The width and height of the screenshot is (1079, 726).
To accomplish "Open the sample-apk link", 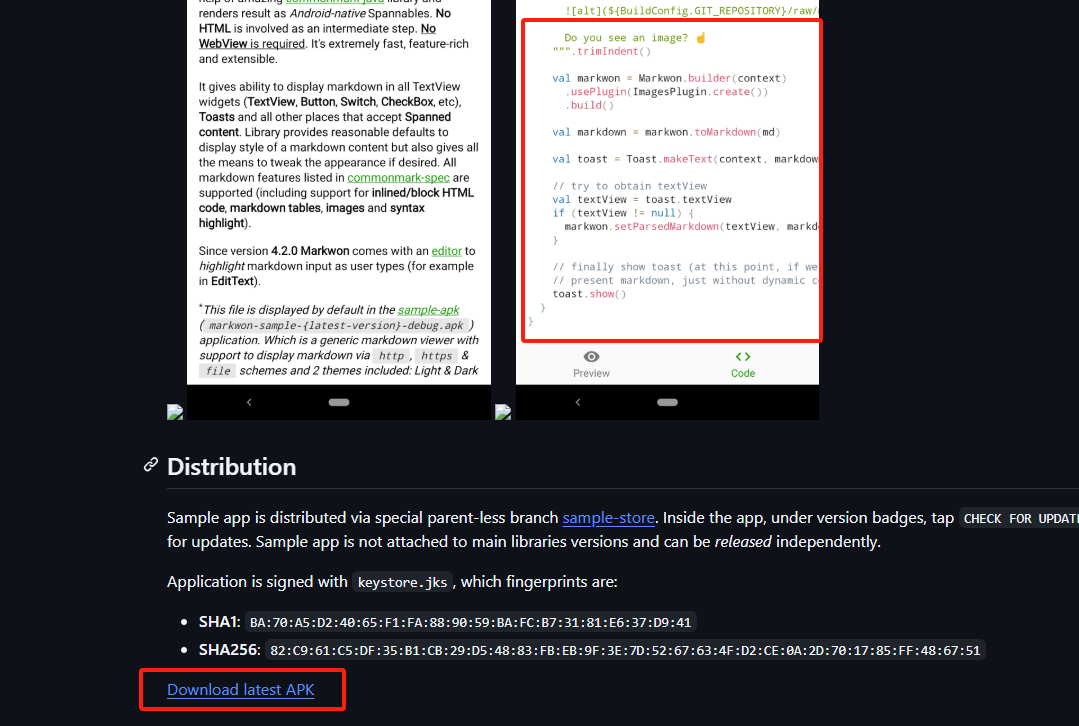I will tap(428, 310).
